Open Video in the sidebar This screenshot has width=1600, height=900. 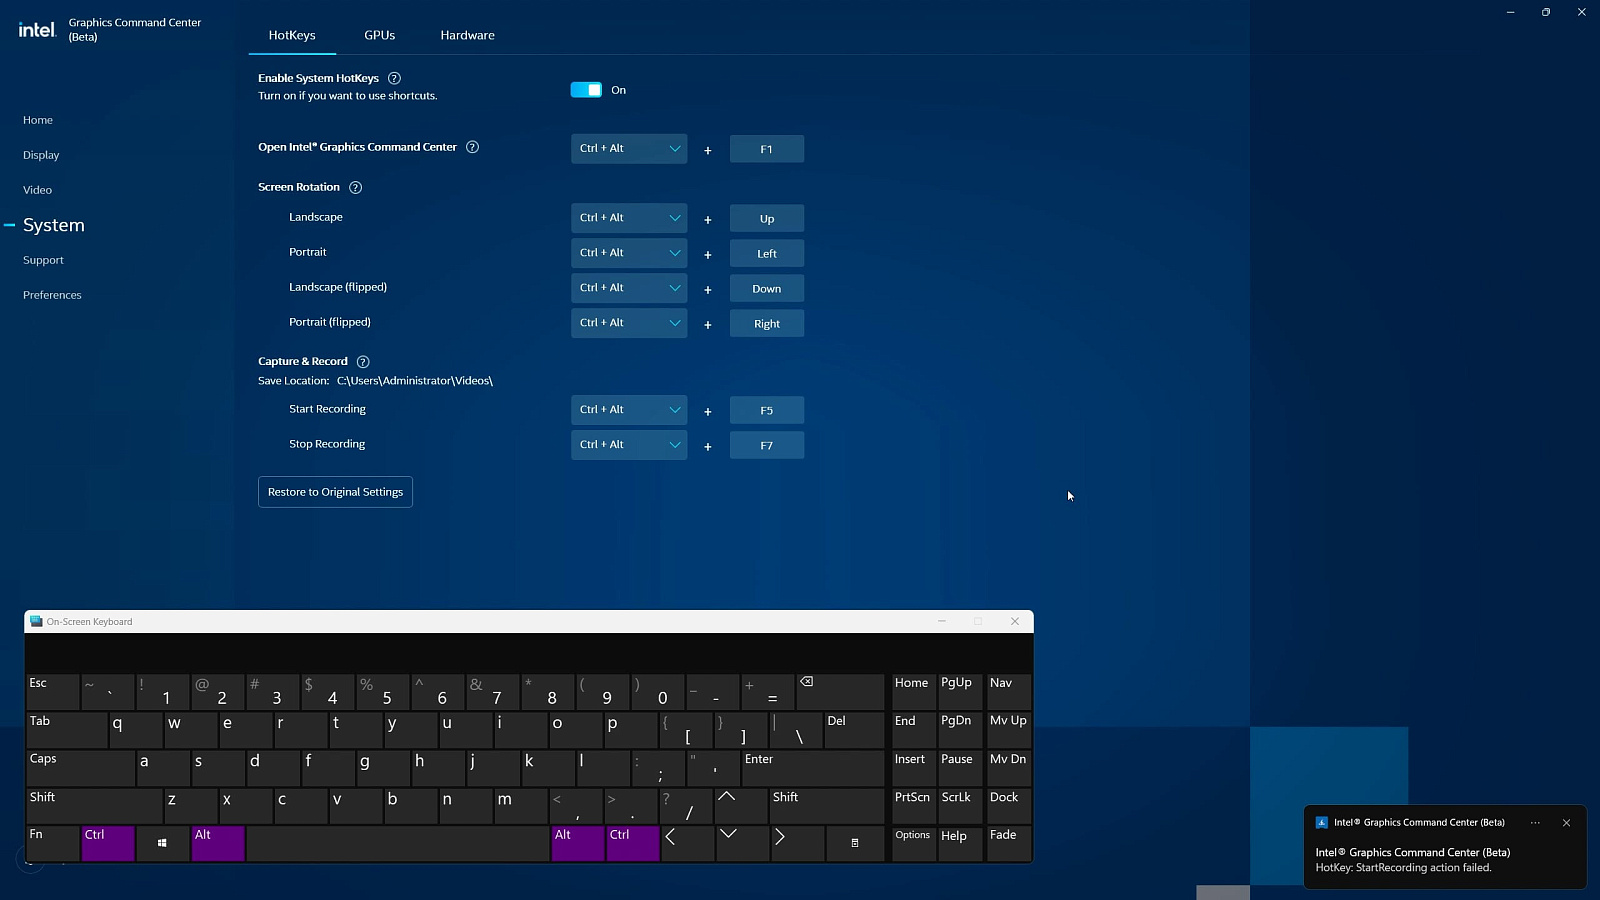click(x=37, y=190)
